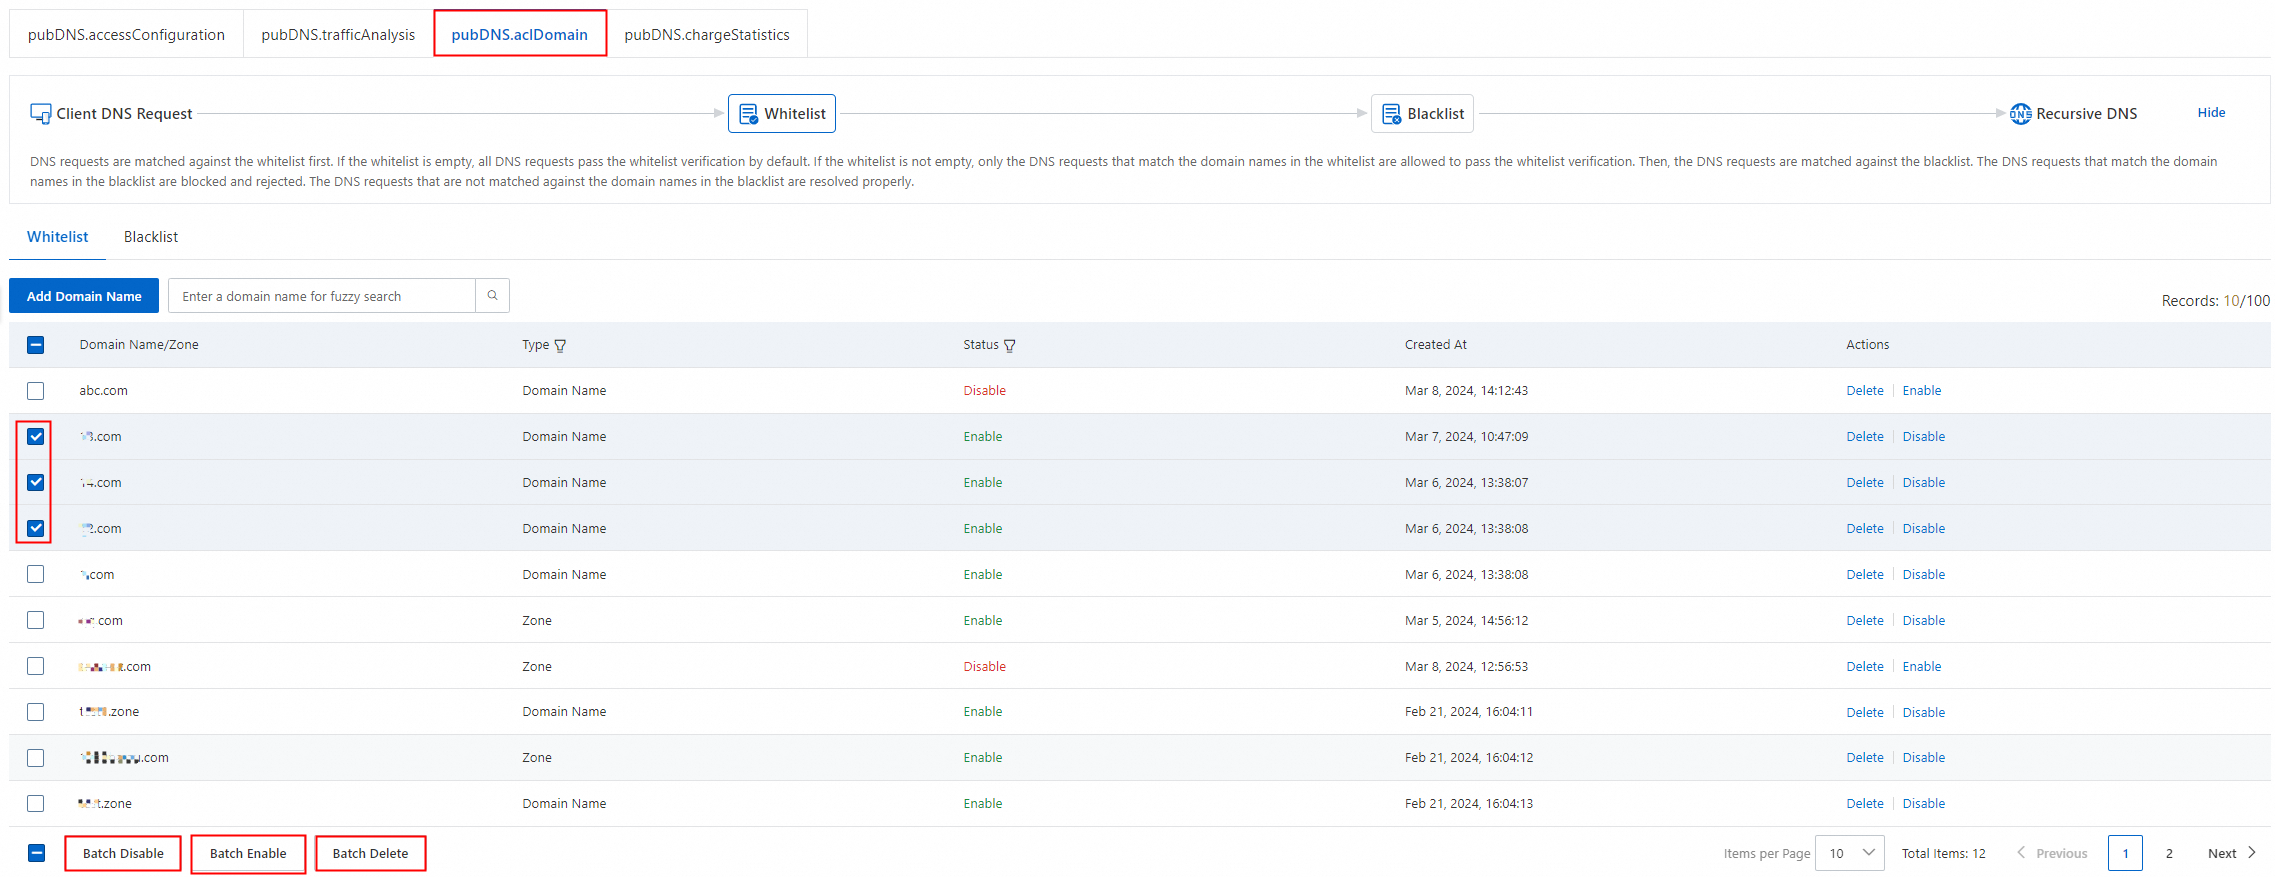Go to page 2
The width and height of the screenshot is (2275, 877).
click(x=2169, y=853)
